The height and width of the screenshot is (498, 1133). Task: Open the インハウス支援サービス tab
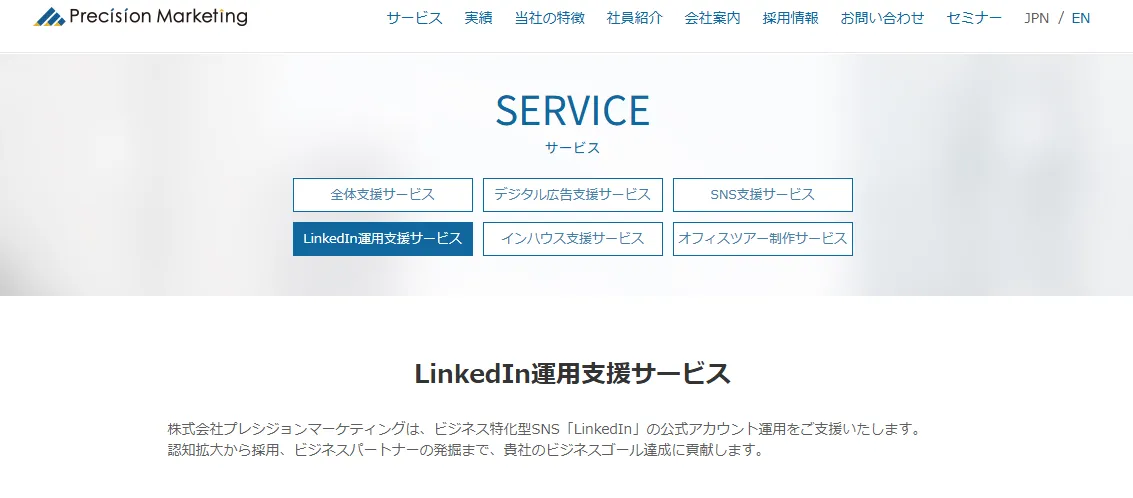(573, 239)
